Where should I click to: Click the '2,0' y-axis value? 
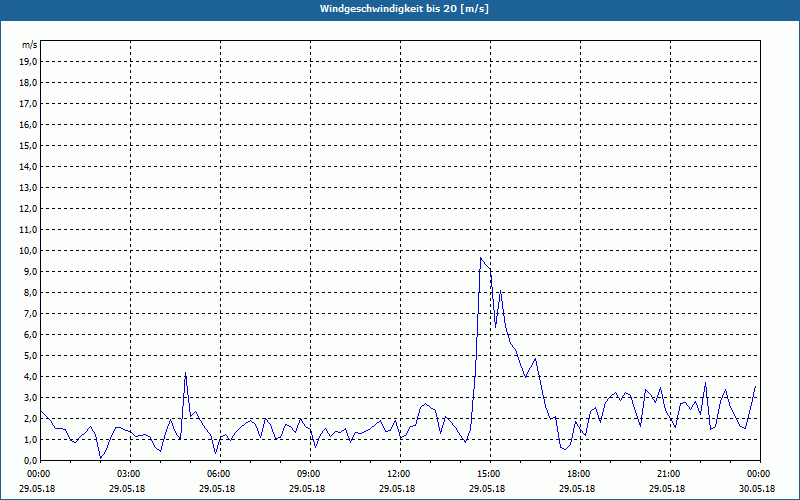(x=30, y=418)
